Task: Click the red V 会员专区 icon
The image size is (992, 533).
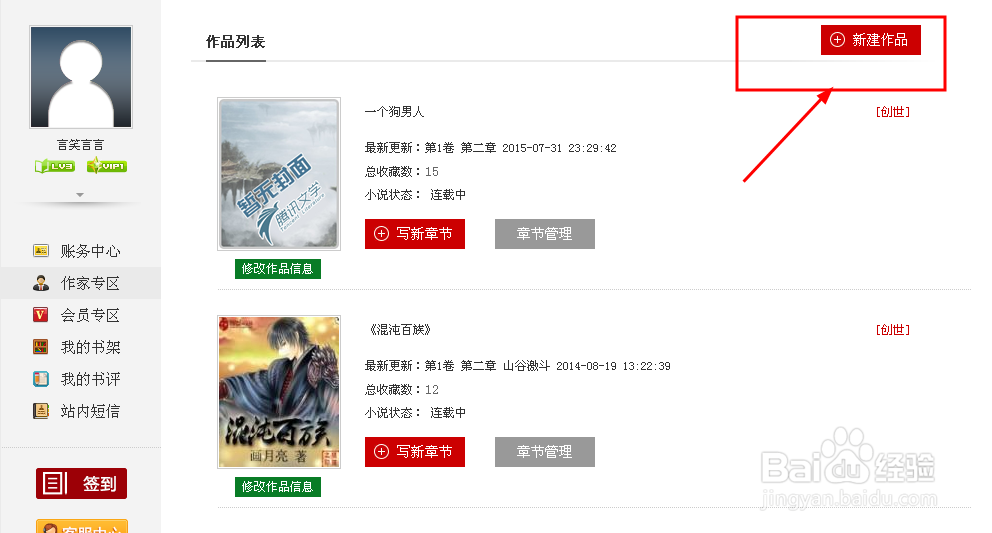Action: [x=40, y=315]
